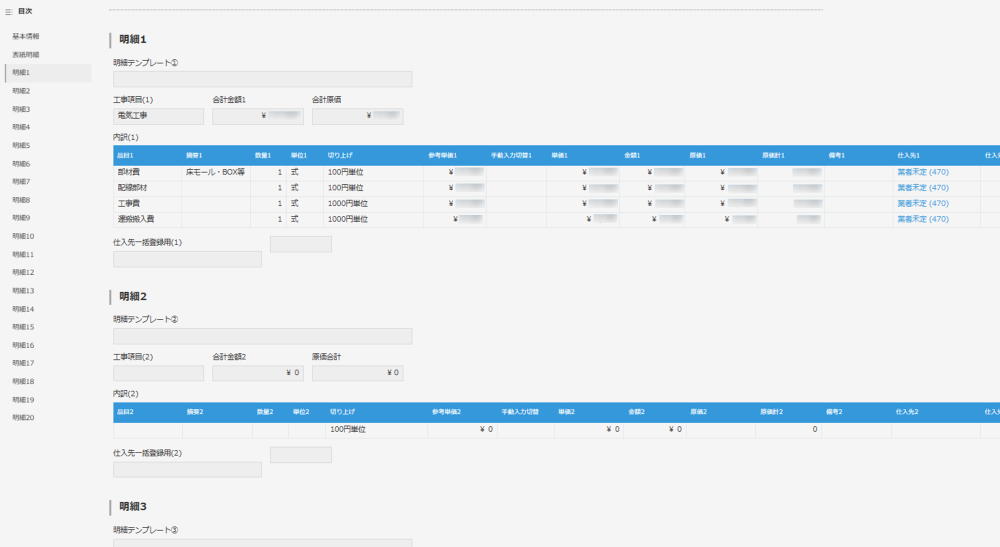
Task: Click the empty 工事項目(2) field
Action: click(159, 373)
